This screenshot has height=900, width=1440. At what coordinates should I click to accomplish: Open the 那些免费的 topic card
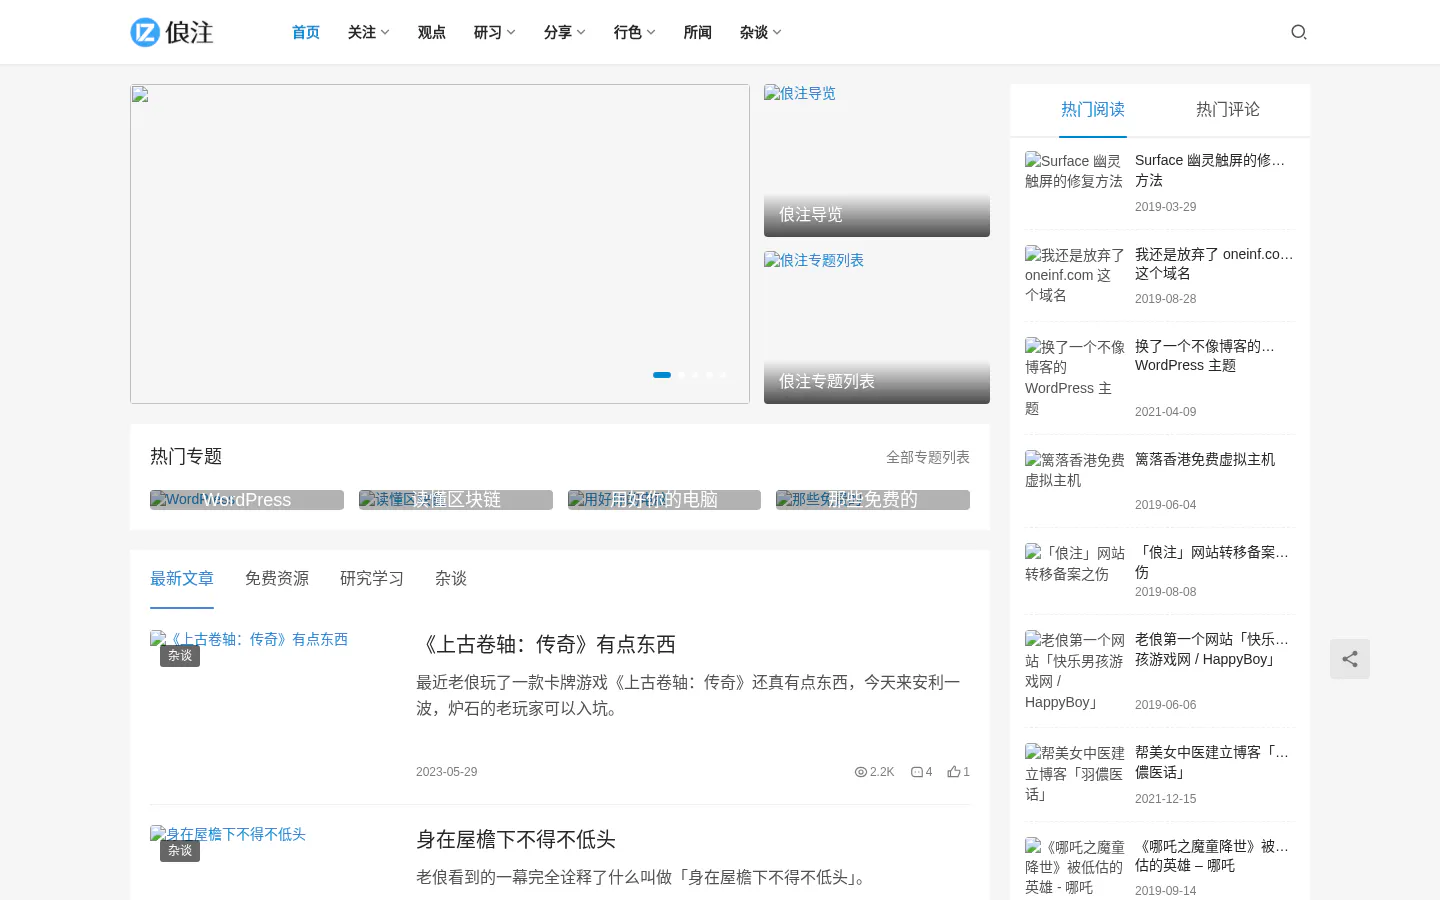point(873,500)
